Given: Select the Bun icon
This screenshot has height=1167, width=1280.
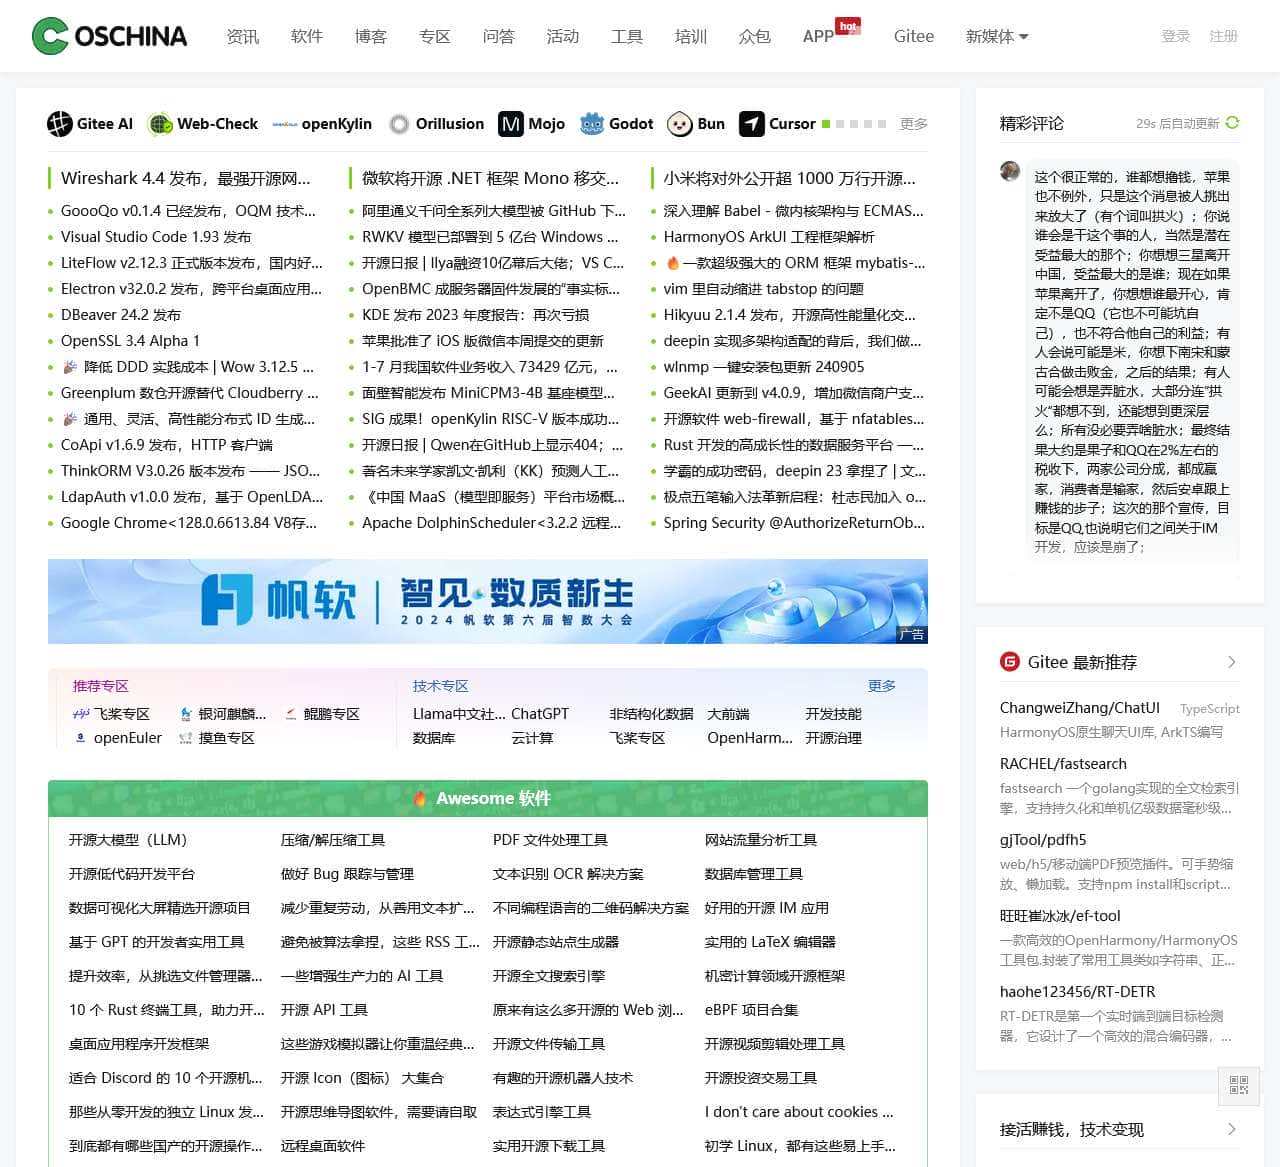Looking at the screenshot, I should [x=680, y=124].
